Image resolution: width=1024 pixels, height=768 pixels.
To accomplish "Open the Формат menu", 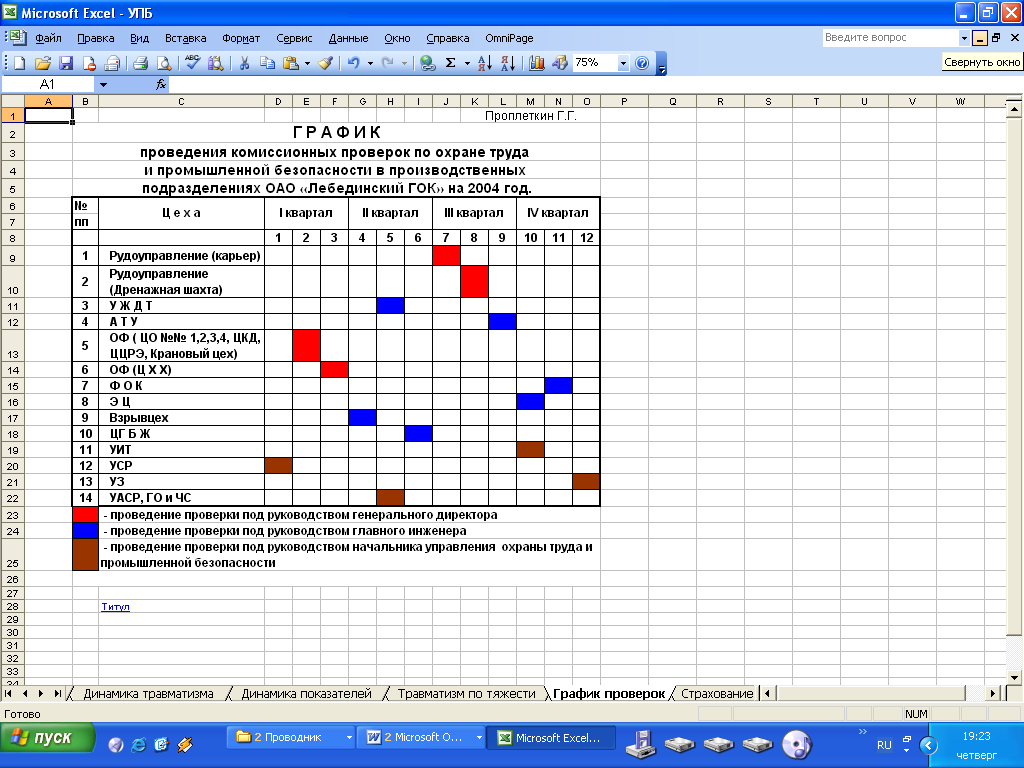I will click(241, 38).
